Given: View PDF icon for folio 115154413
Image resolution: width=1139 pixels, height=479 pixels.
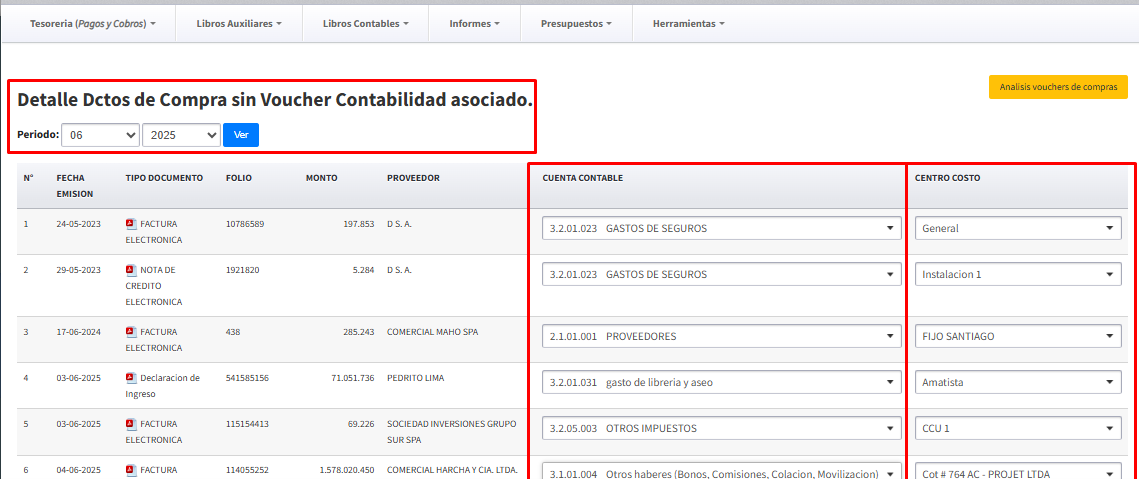Looking at the screenshot, I should 131,424.
